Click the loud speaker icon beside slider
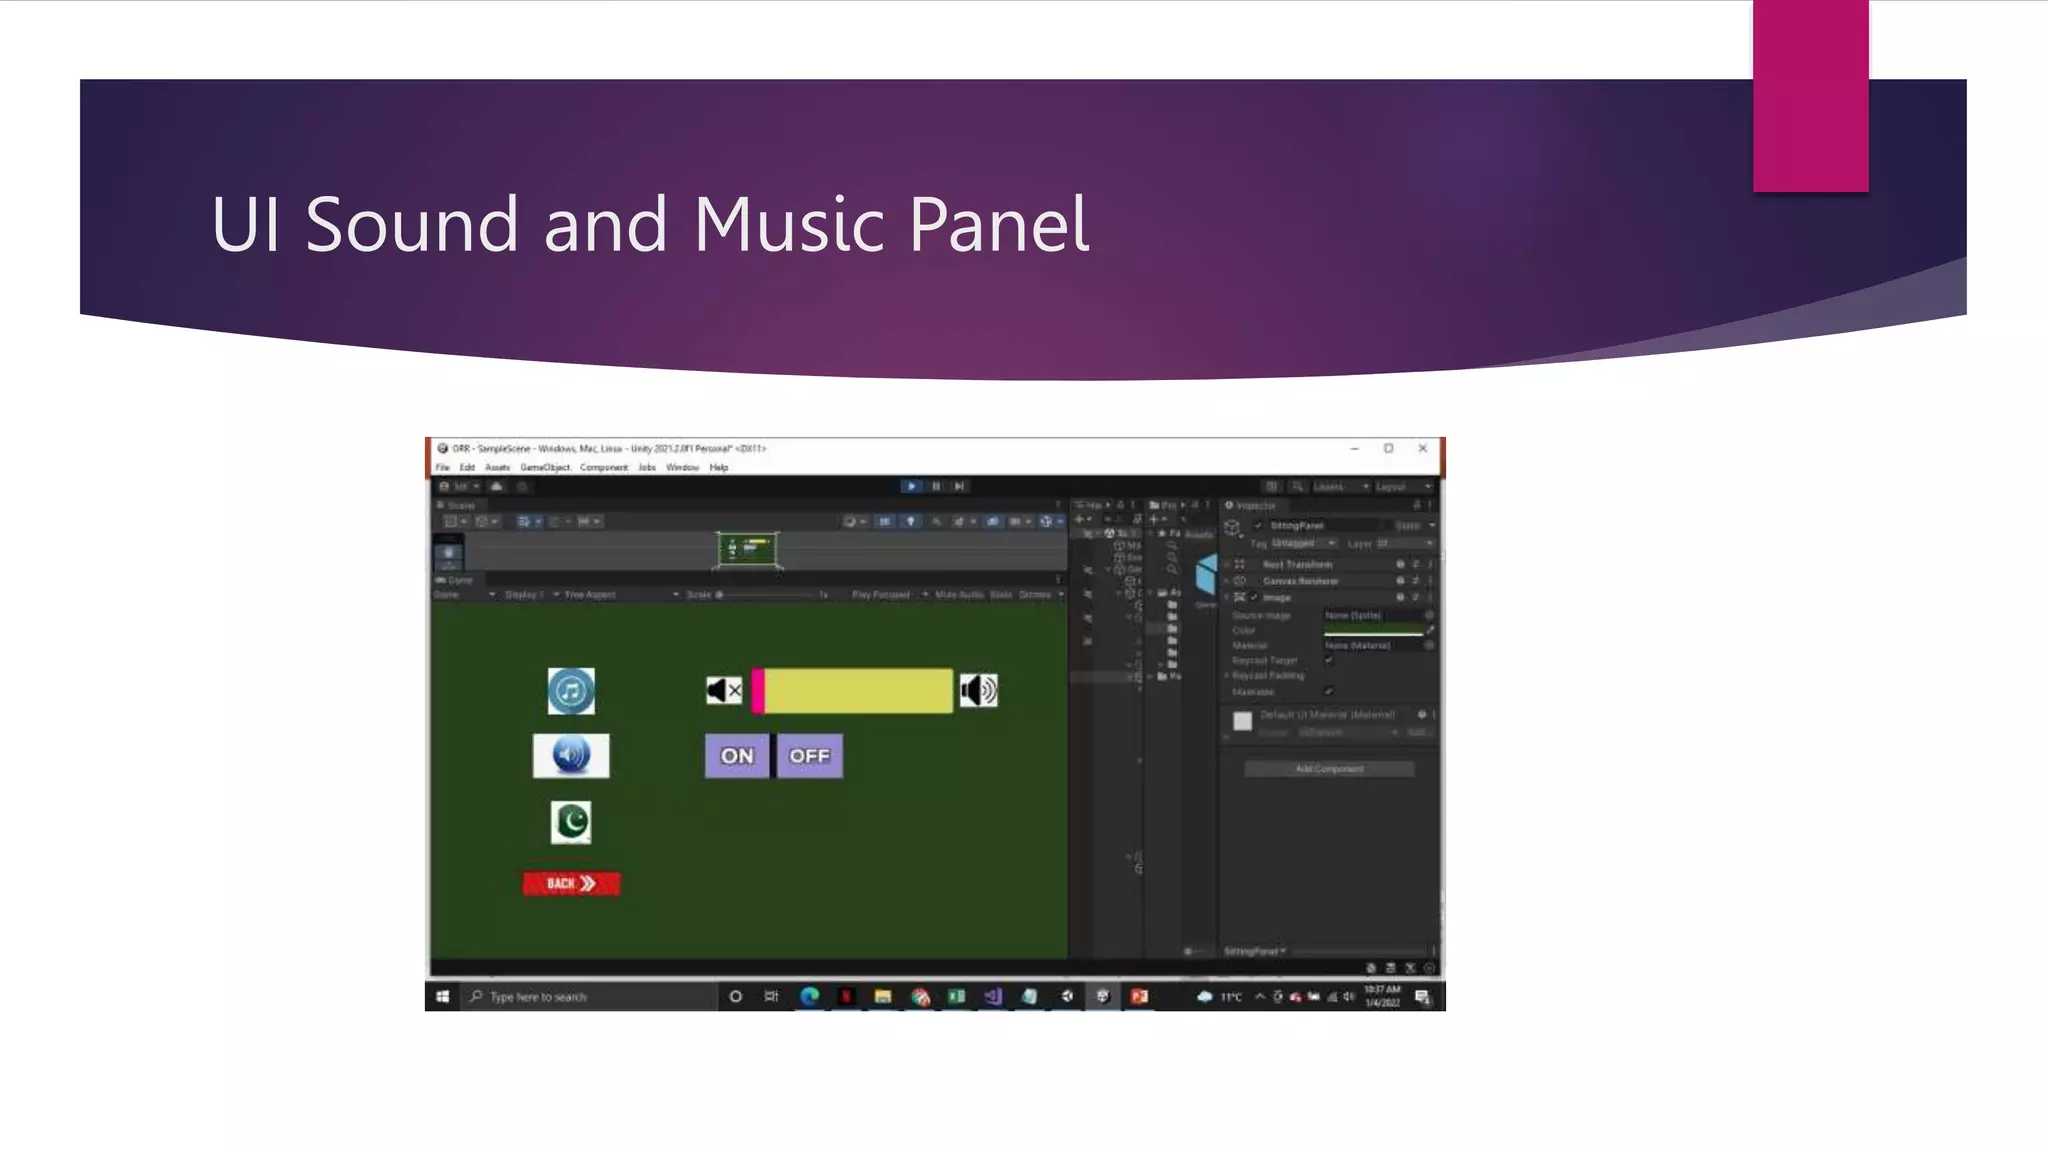 tap(978, 690)
